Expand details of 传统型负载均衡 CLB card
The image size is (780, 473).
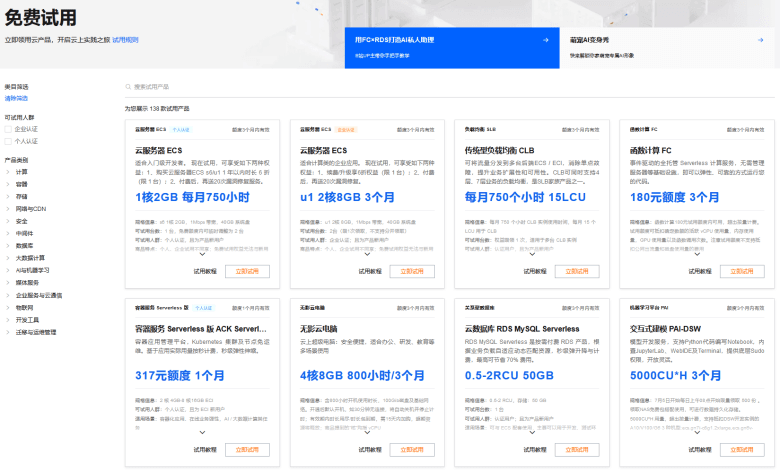click(532, 254)
